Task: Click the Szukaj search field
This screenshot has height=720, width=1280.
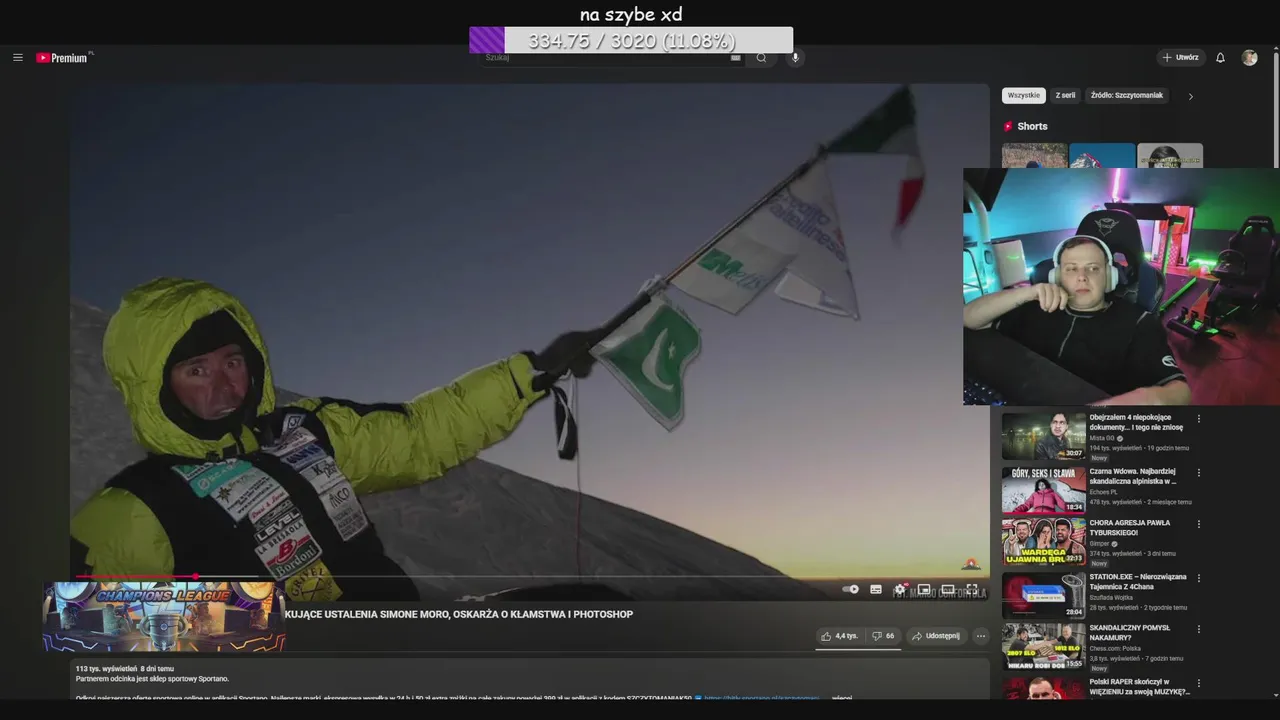Action: click(x=606, y=58)
